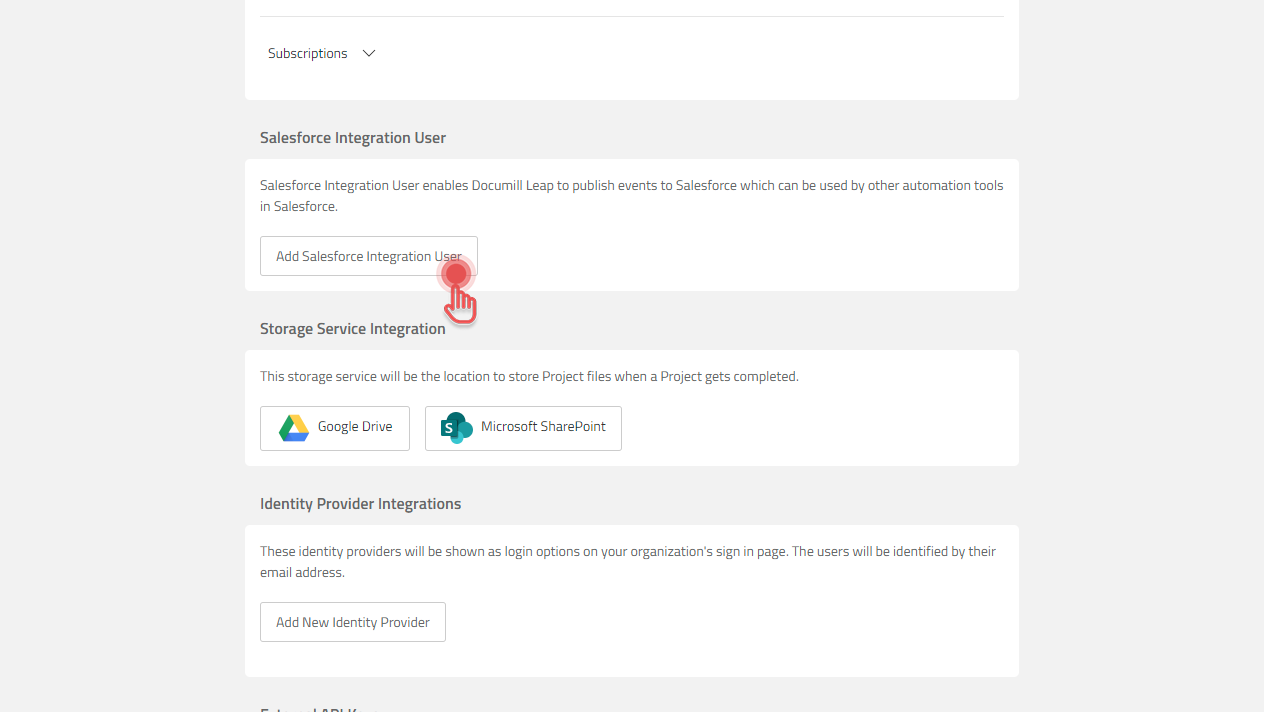Click the External API Keys heading
This screenshot has width=1264, height=712.
click(x=310, y=710)
